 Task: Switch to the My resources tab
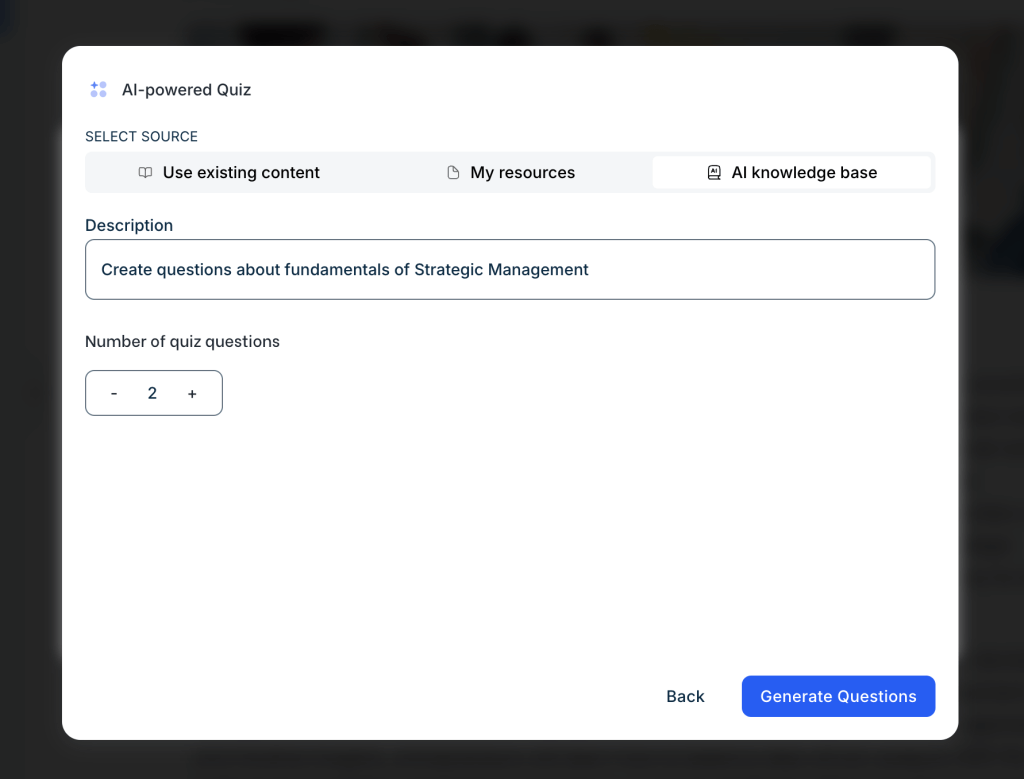[x=522, y=173]
